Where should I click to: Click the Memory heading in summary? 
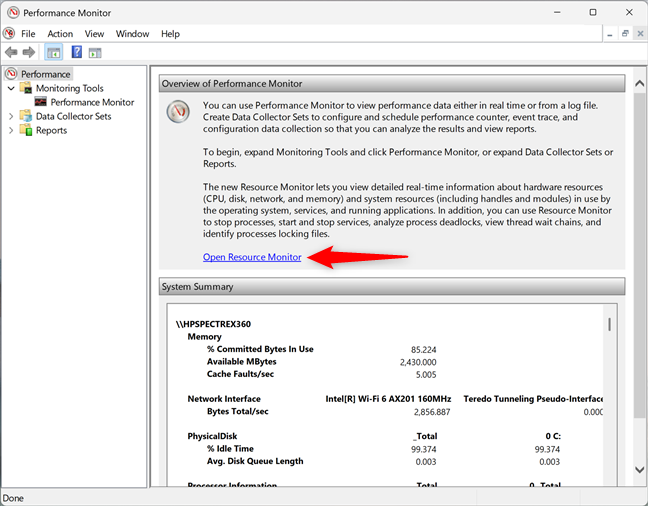[x=205, y=337]
